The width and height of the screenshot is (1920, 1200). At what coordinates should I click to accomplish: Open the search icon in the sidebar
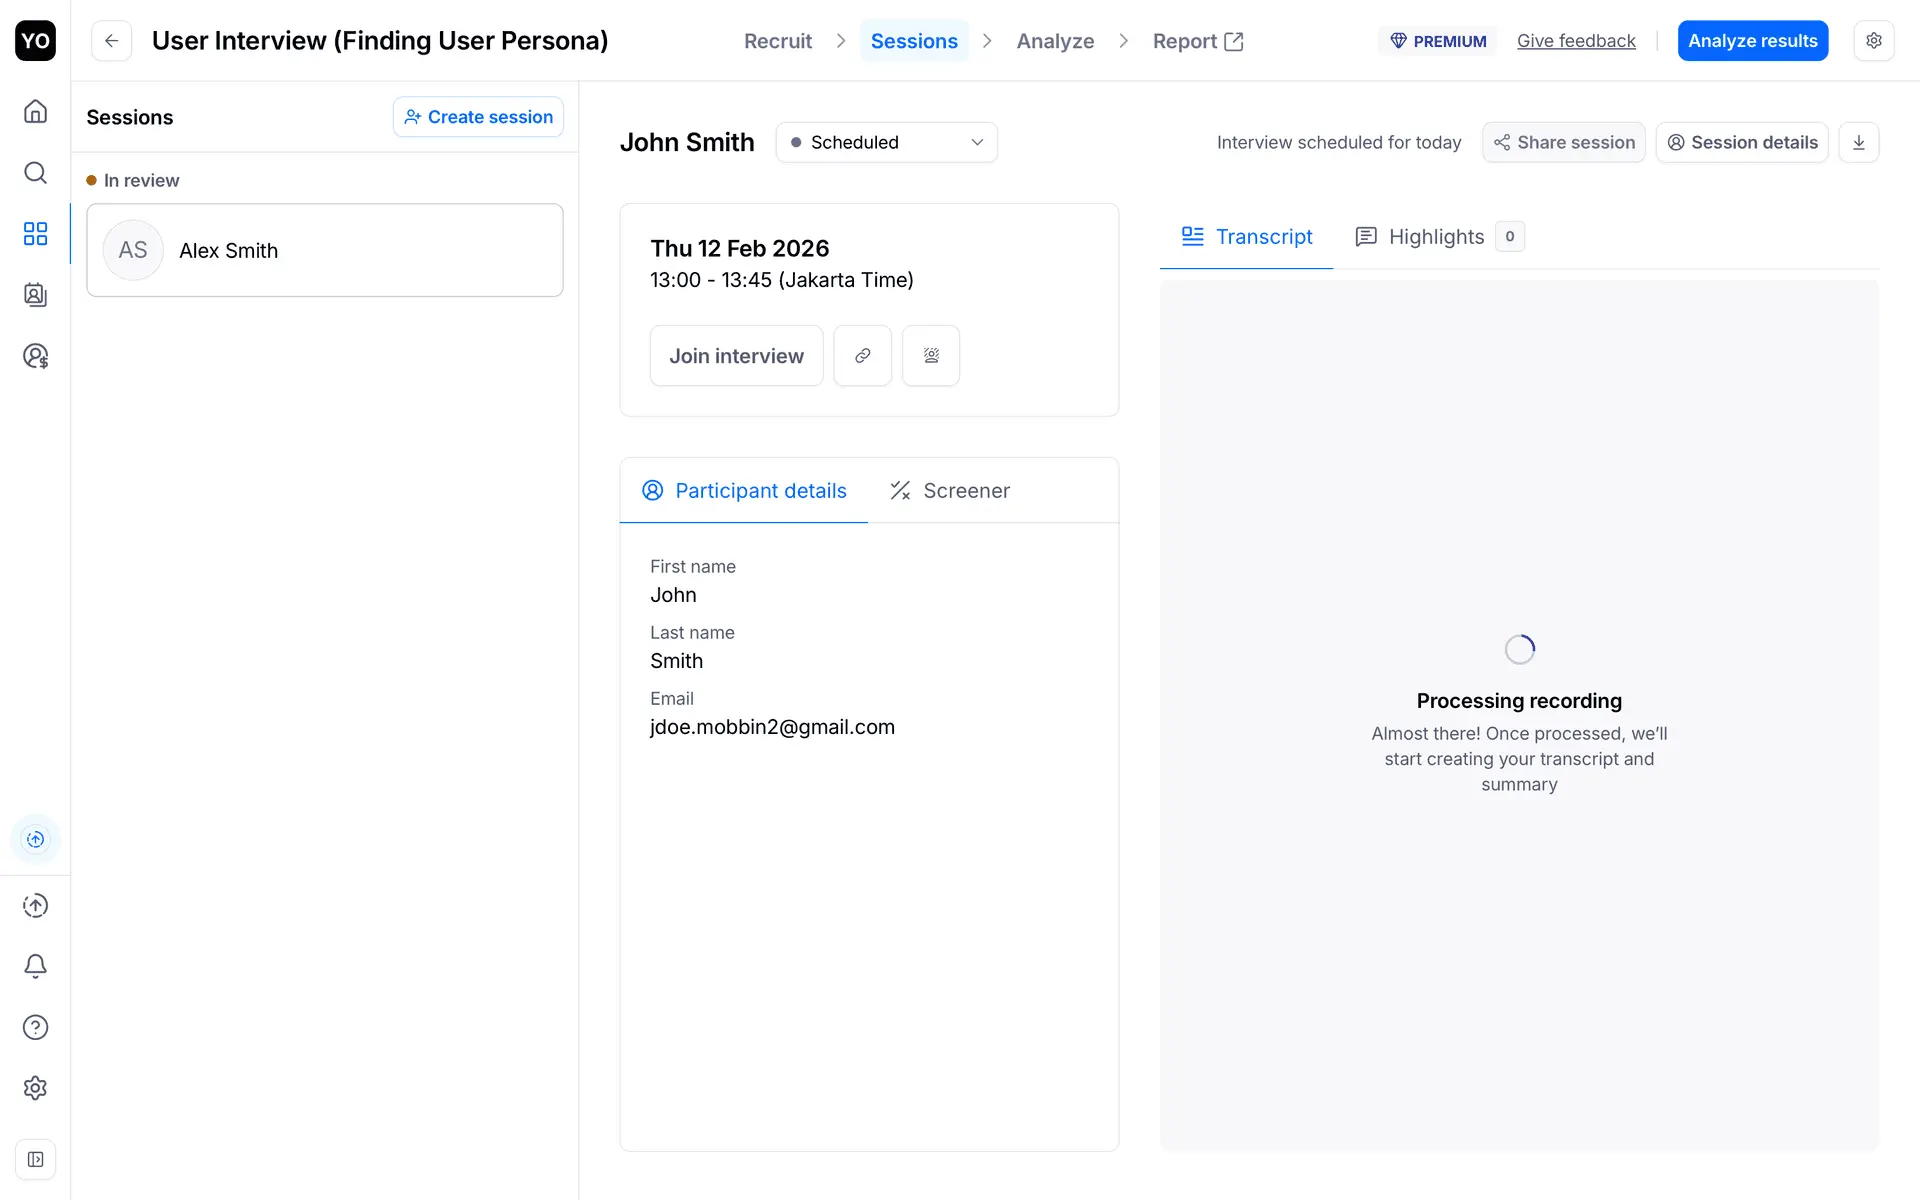point(35,172)
